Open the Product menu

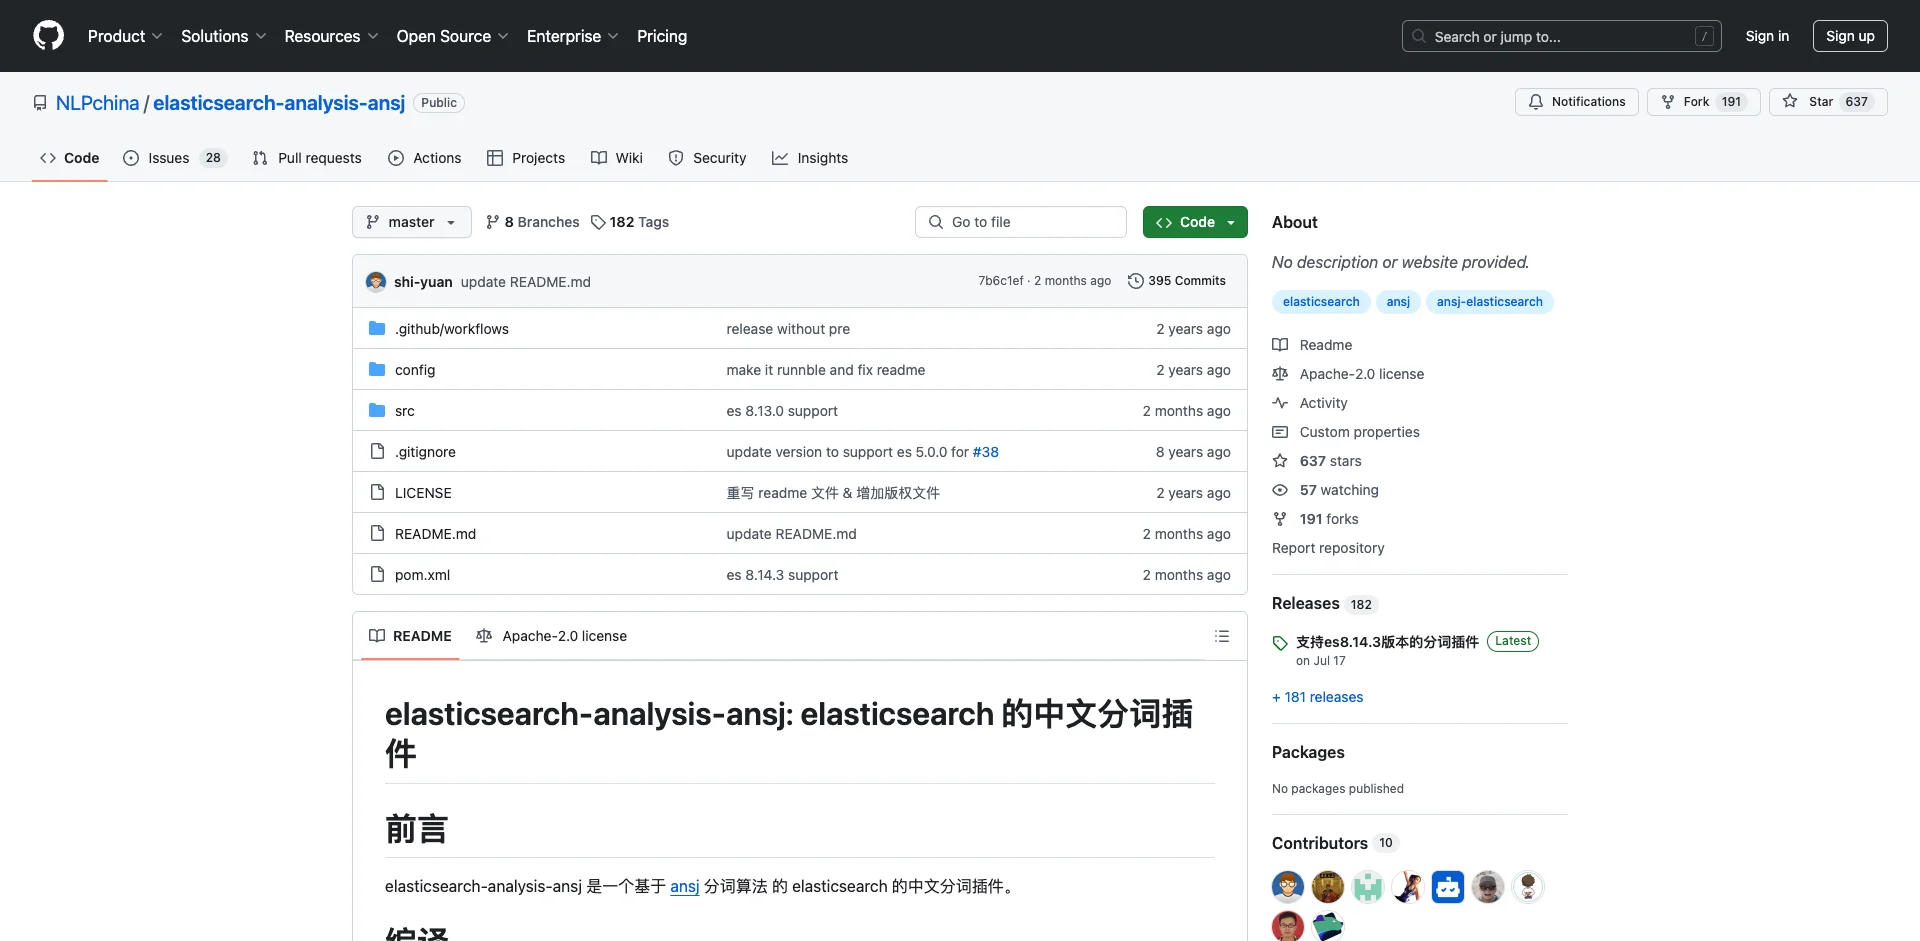click(125, 36)
